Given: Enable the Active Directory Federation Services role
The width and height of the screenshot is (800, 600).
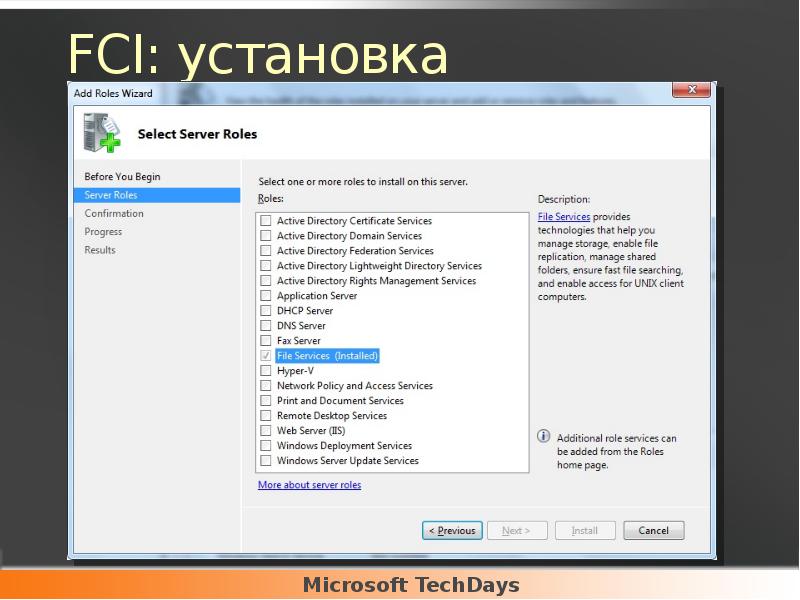Looking at the screenshot, I should (266, 251).
